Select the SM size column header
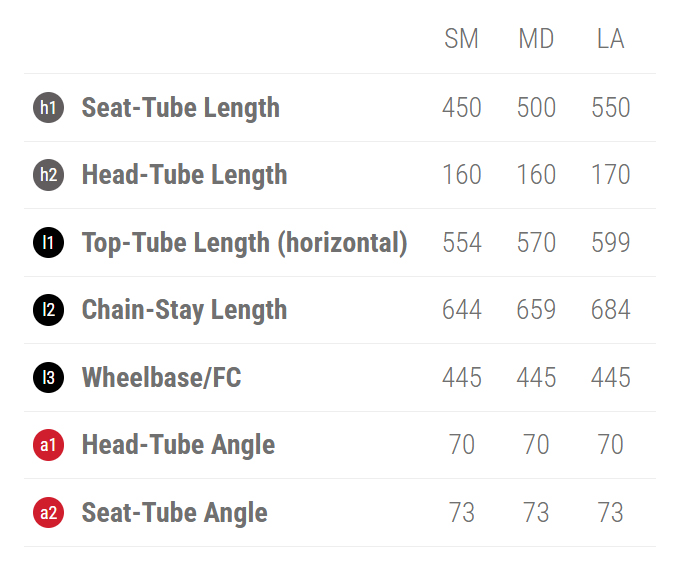 pos(462,39)
